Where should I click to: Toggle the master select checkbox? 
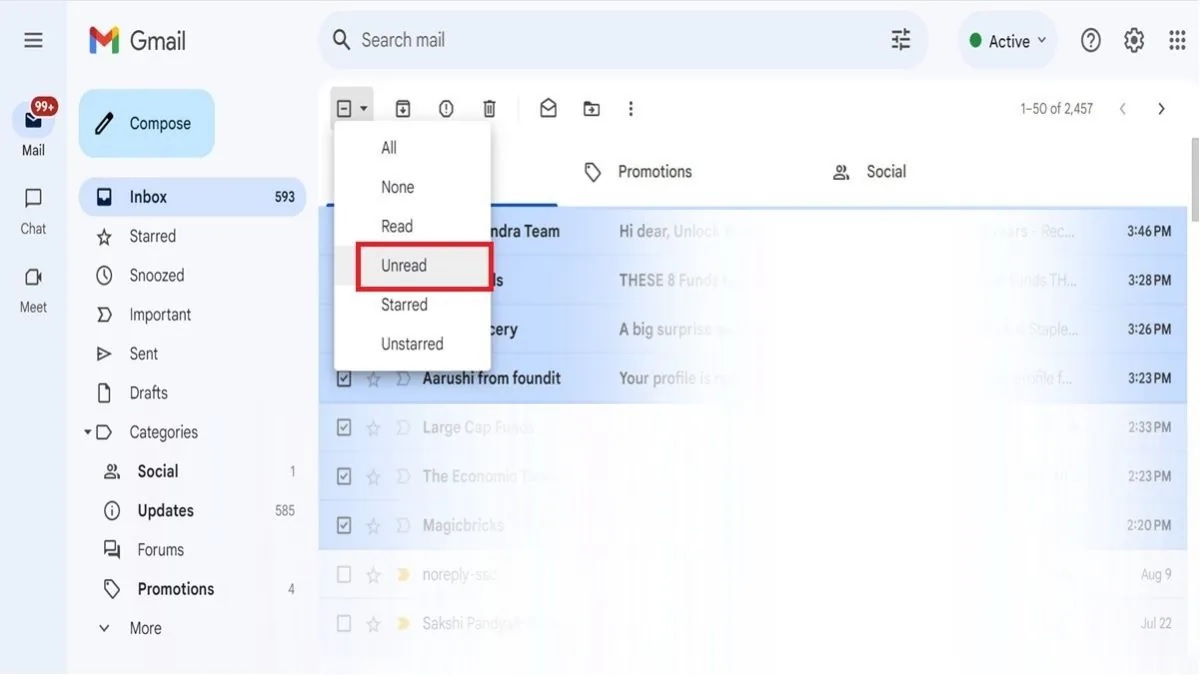(x=344, y=108)
